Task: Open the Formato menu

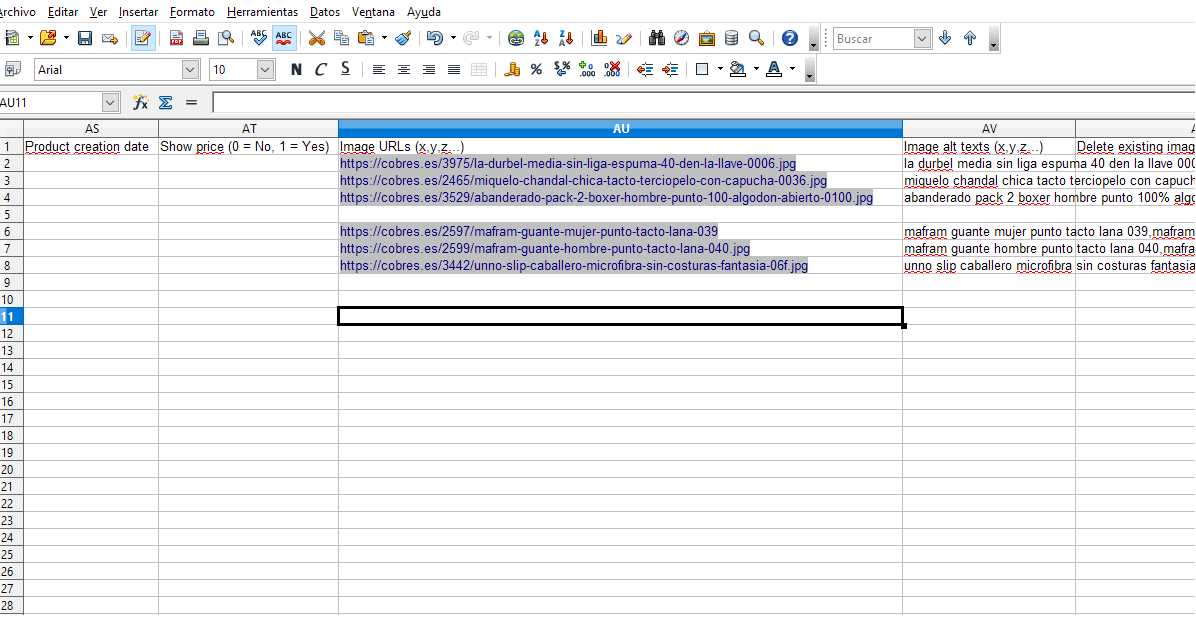Action: pyautogui.click(x=192, y=12)
